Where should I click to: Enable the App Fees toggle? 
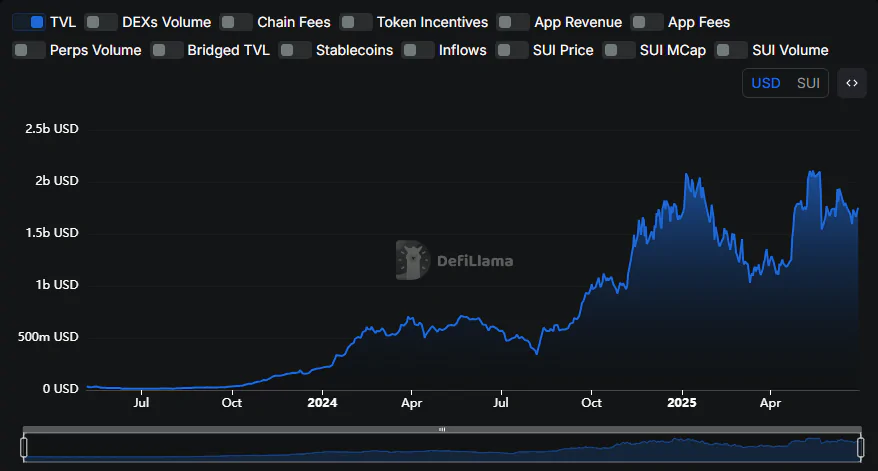click(647, 22)
